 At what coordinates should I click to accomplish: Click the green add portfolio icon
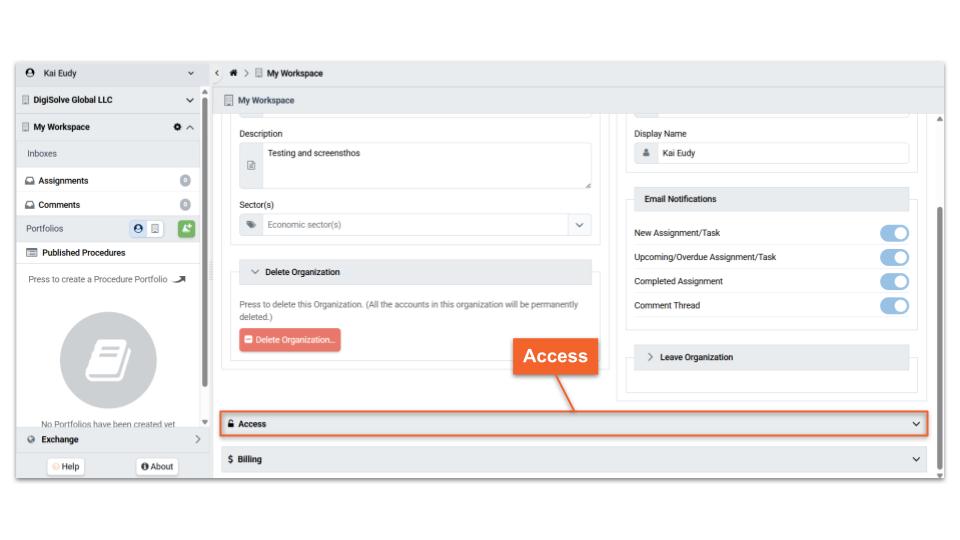pos(186,228)
